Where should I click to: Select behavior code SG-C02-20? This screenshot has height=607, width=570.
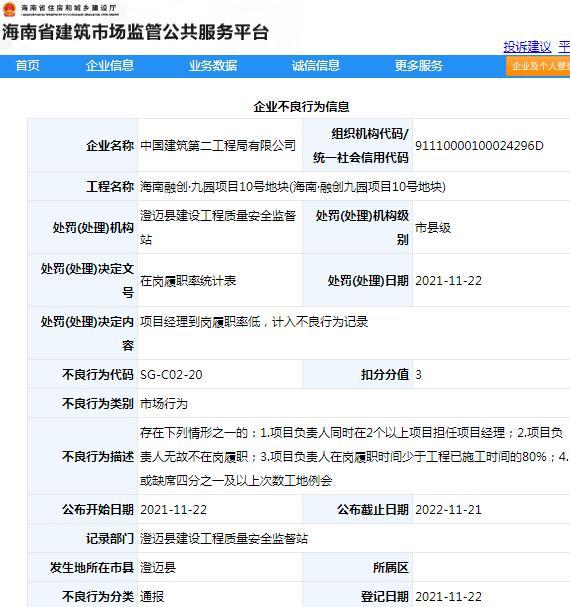coord(171,375)
